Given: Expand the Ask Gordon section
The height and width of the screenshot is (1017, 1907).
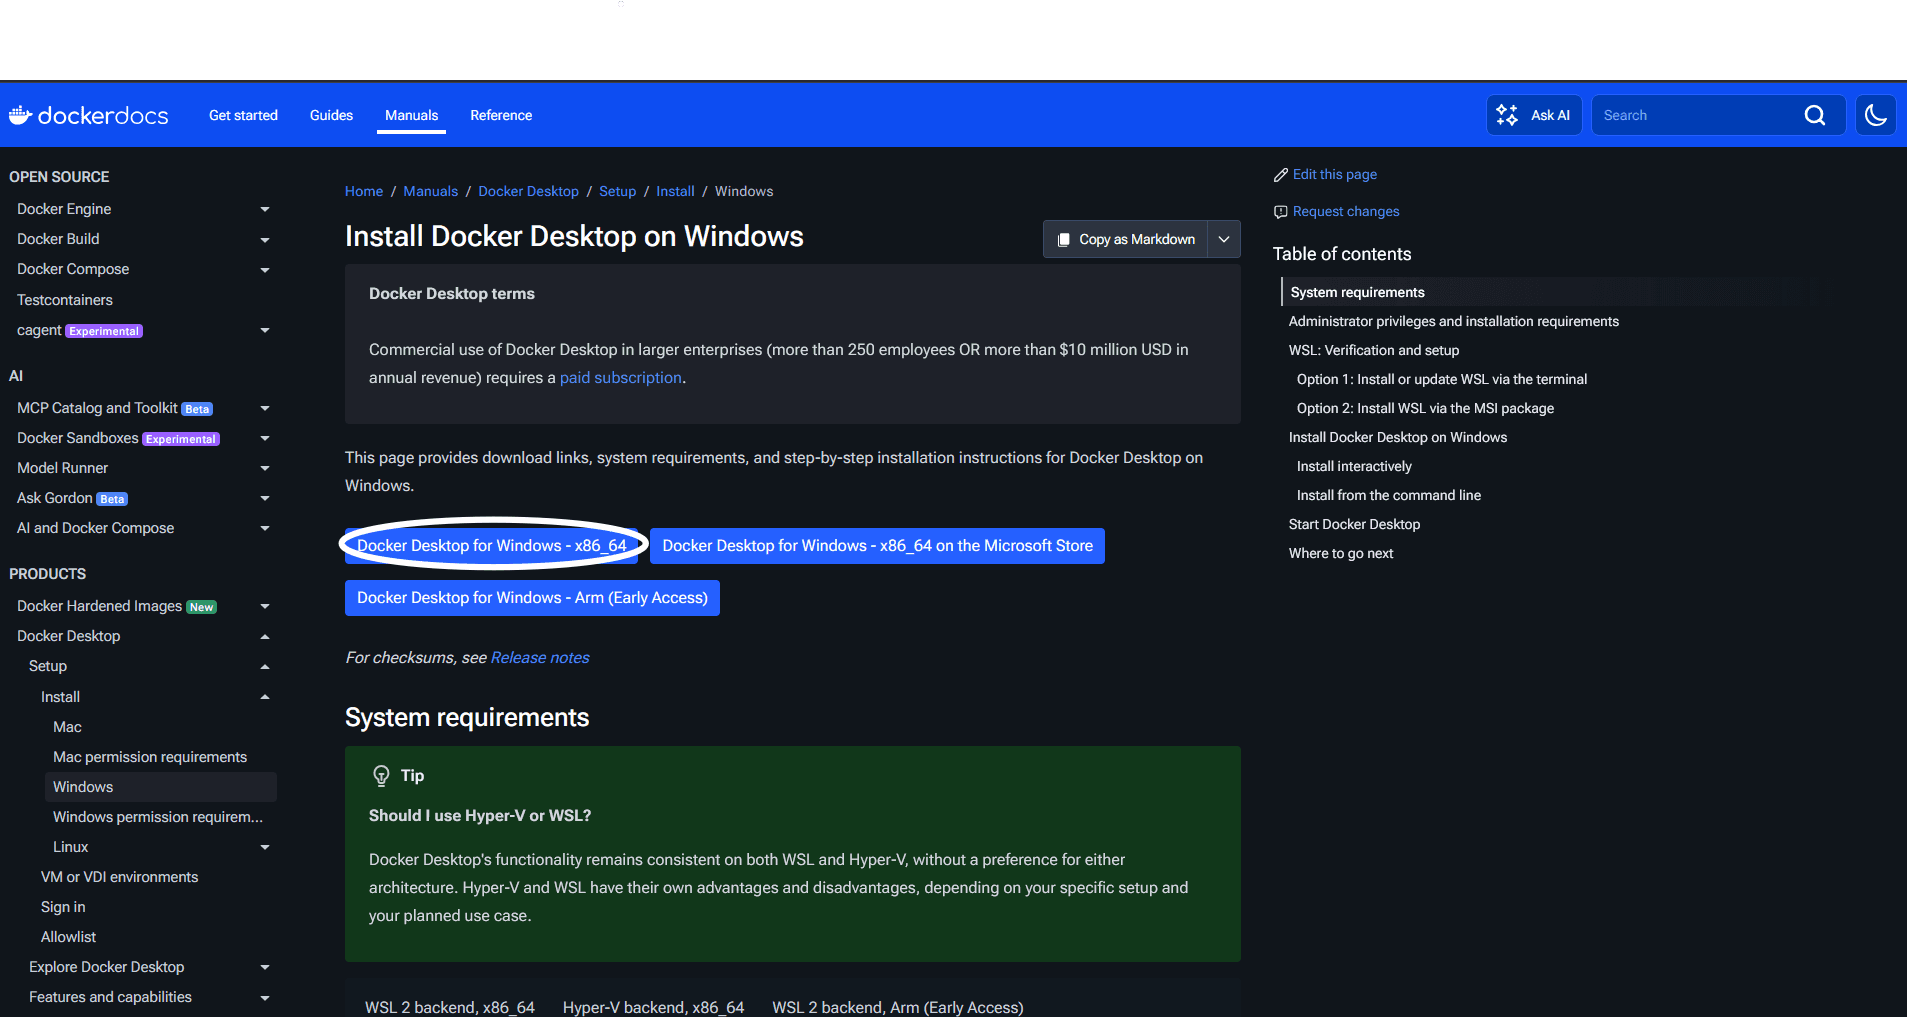Looking at the screenshot, I should pyautogui.click(x=265, y=498).
